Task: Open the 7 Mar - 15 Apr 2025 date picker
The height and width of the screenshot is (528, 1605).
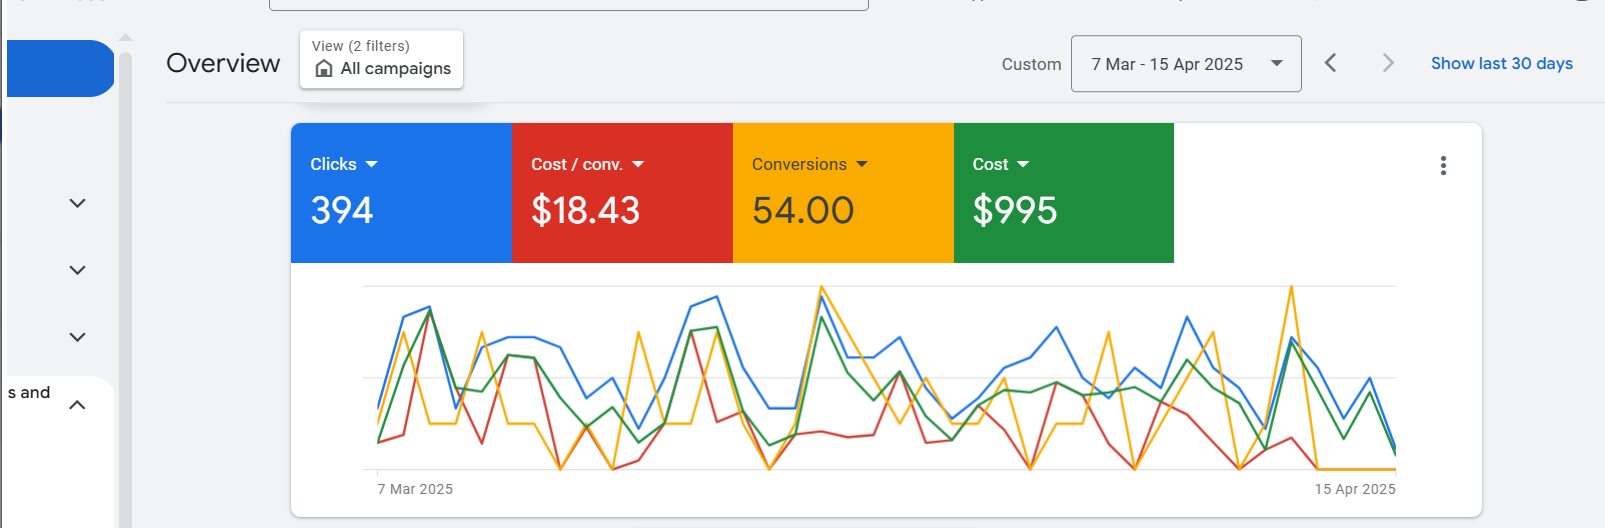Action: tap(1185, 64)
